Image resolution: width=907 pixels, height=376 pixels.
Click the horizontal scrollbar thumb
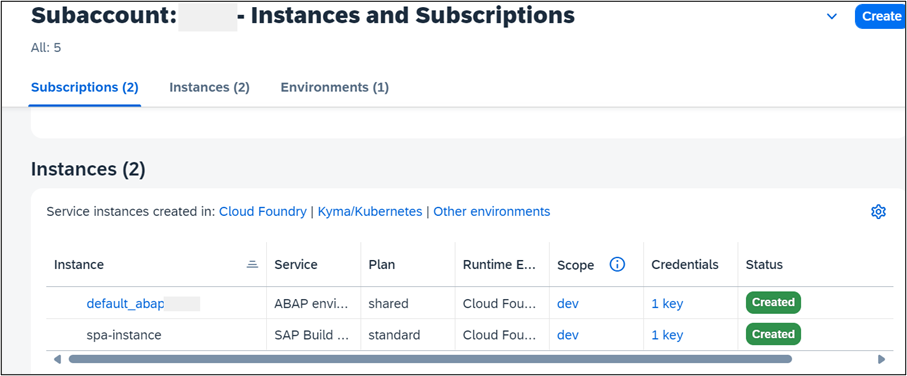pyautogui.click(x=430, y=359)
